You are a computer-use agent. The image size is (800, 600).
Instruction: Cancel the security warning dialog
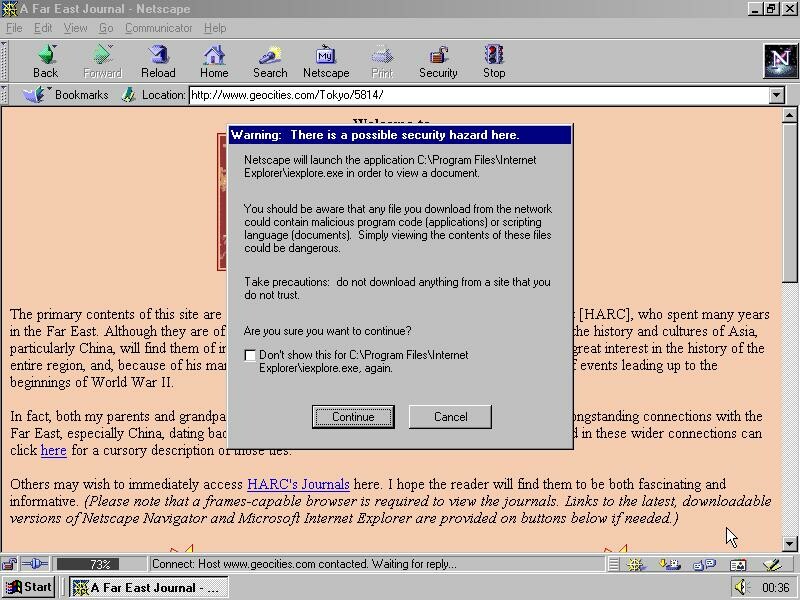point(450,417)
